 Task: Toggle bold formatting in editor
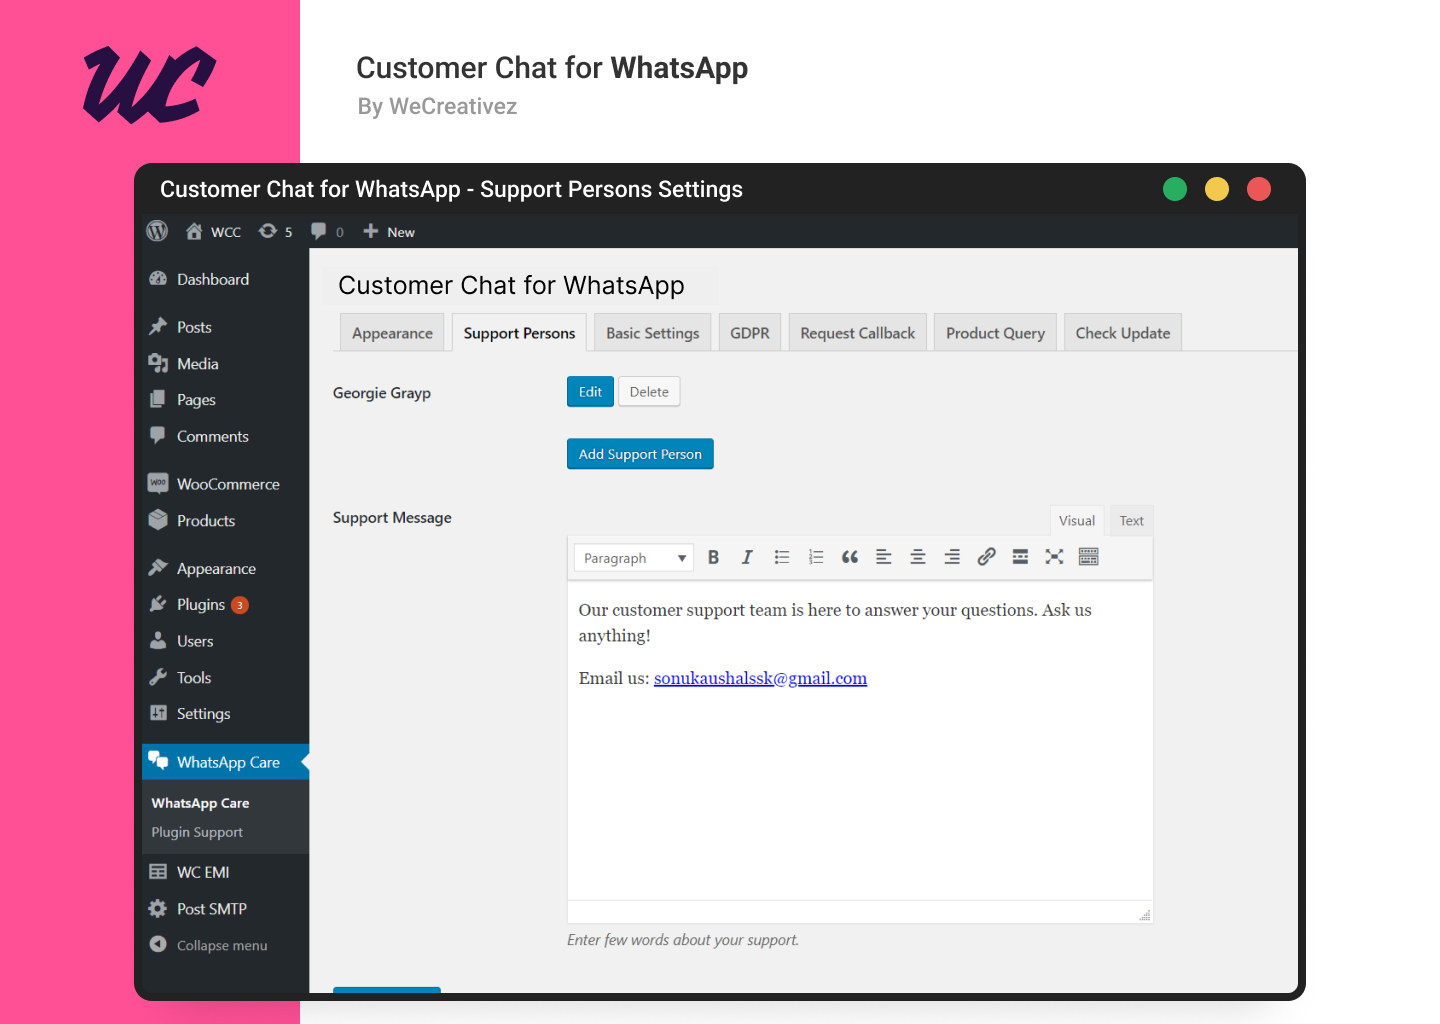point(713,557)
